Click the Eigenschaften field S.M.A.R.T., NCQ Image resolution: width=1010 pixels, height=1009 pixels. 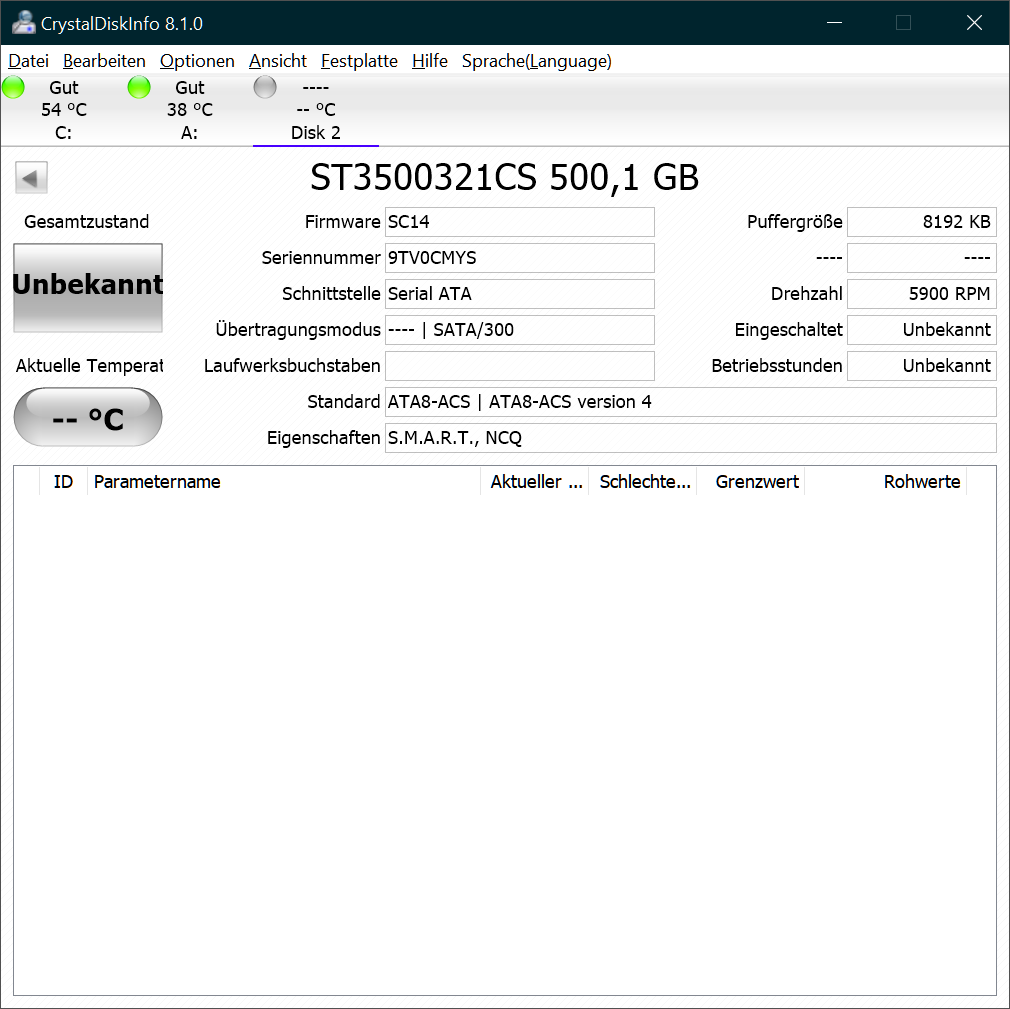691,438
